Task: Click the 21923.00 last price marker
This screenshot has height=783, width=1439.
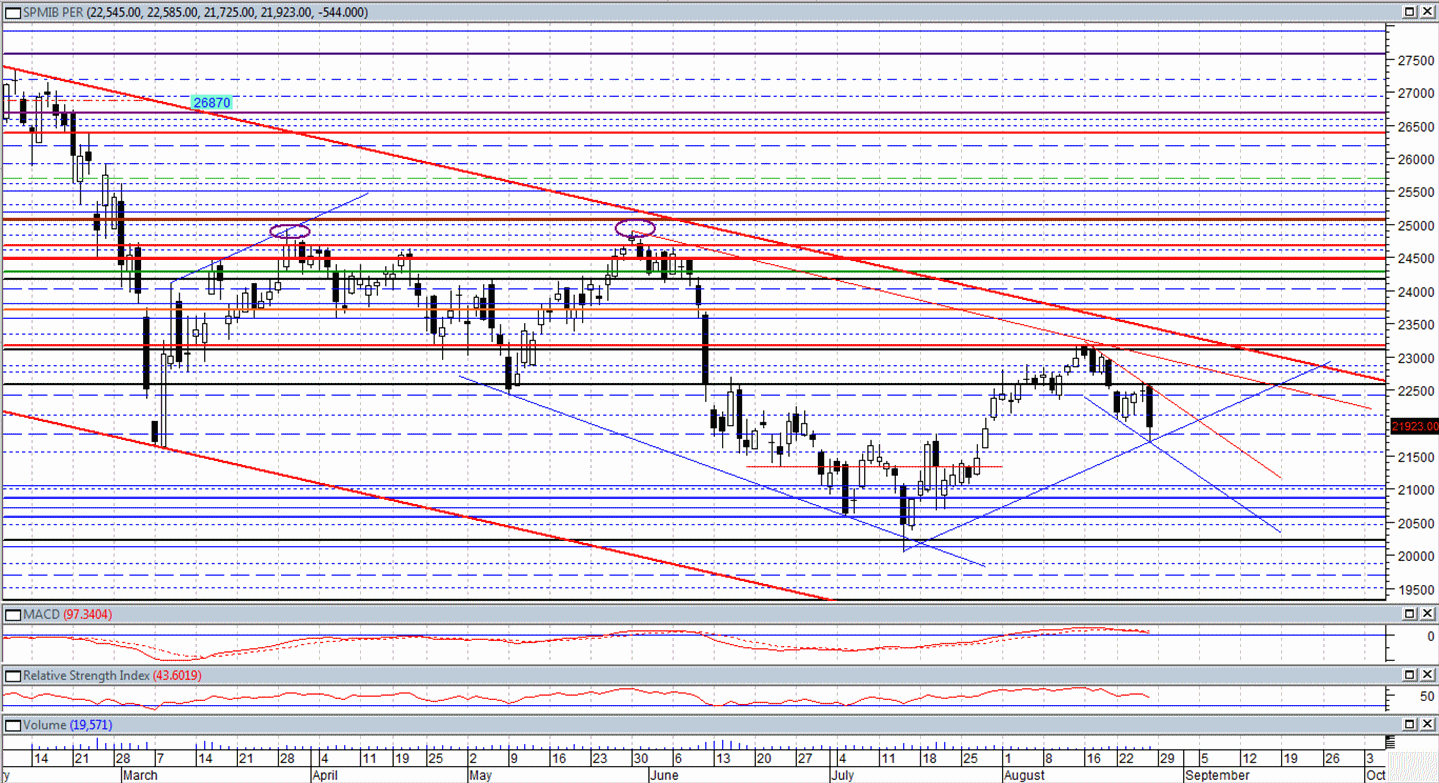Action: (x=1413, y=427)
